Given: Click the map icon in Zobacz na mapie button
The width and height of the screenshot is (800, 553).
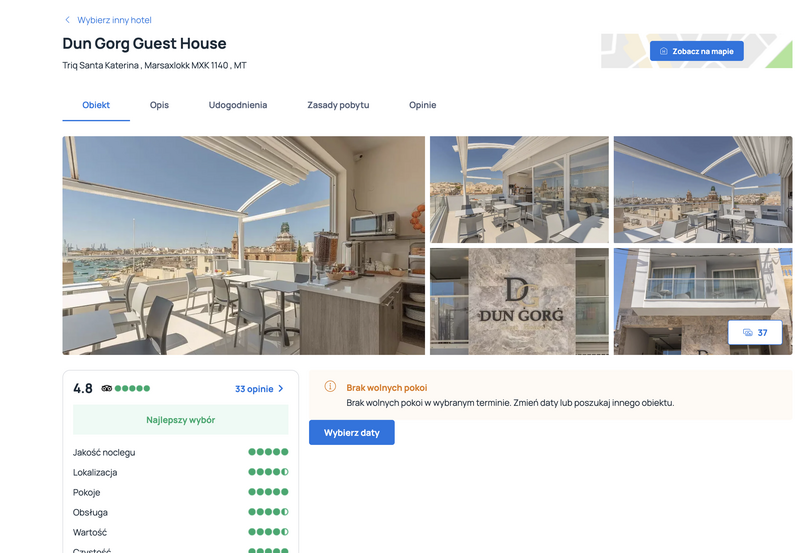Looking at the screenshot, I should point(664,51).
